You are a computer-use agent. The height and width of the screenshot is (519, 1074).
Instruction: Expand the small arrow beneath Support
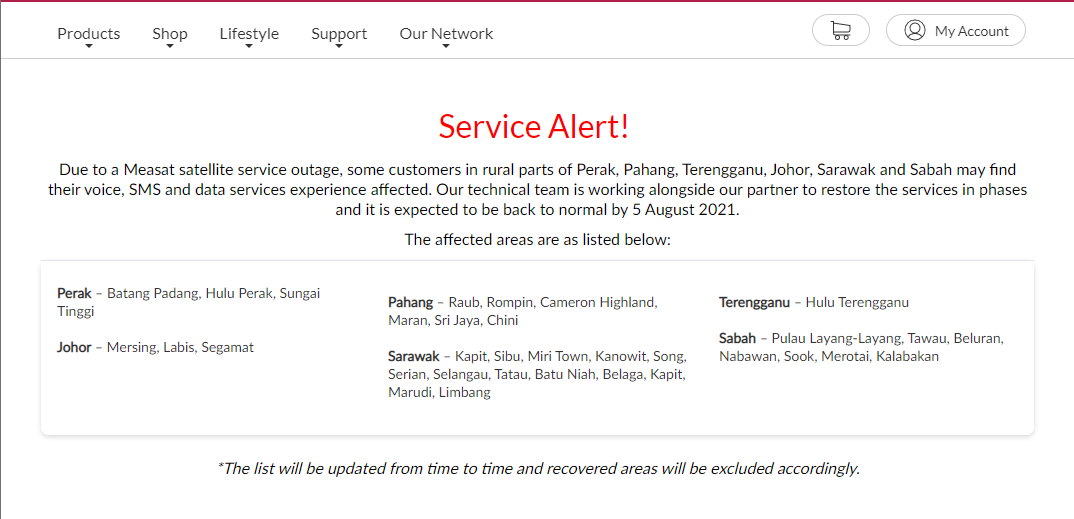(x=339, y=46)
